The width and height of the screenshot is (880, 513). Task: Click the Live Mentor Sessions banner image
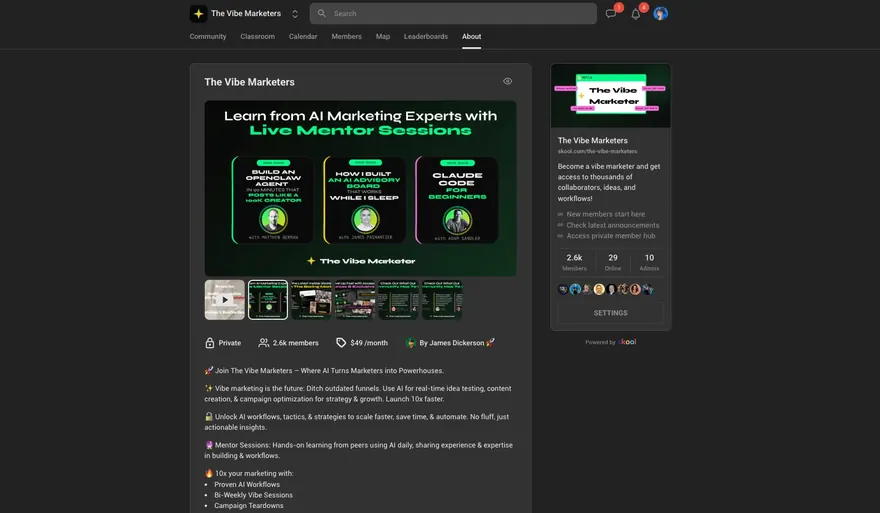[360, 188]
